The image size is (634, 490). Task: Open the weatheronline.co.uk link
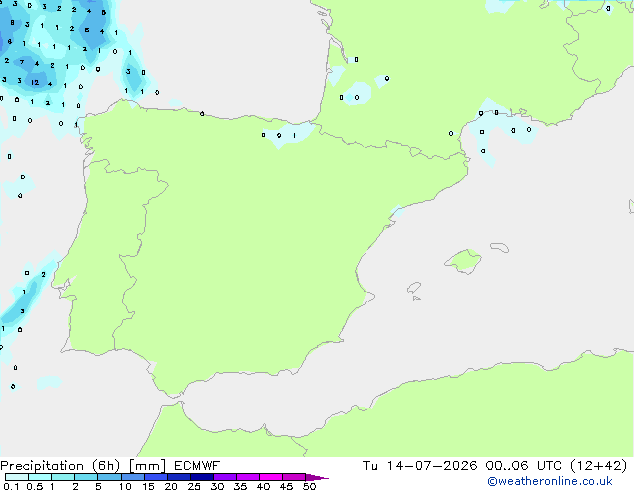pyautogui.click(x=550, y=481)
